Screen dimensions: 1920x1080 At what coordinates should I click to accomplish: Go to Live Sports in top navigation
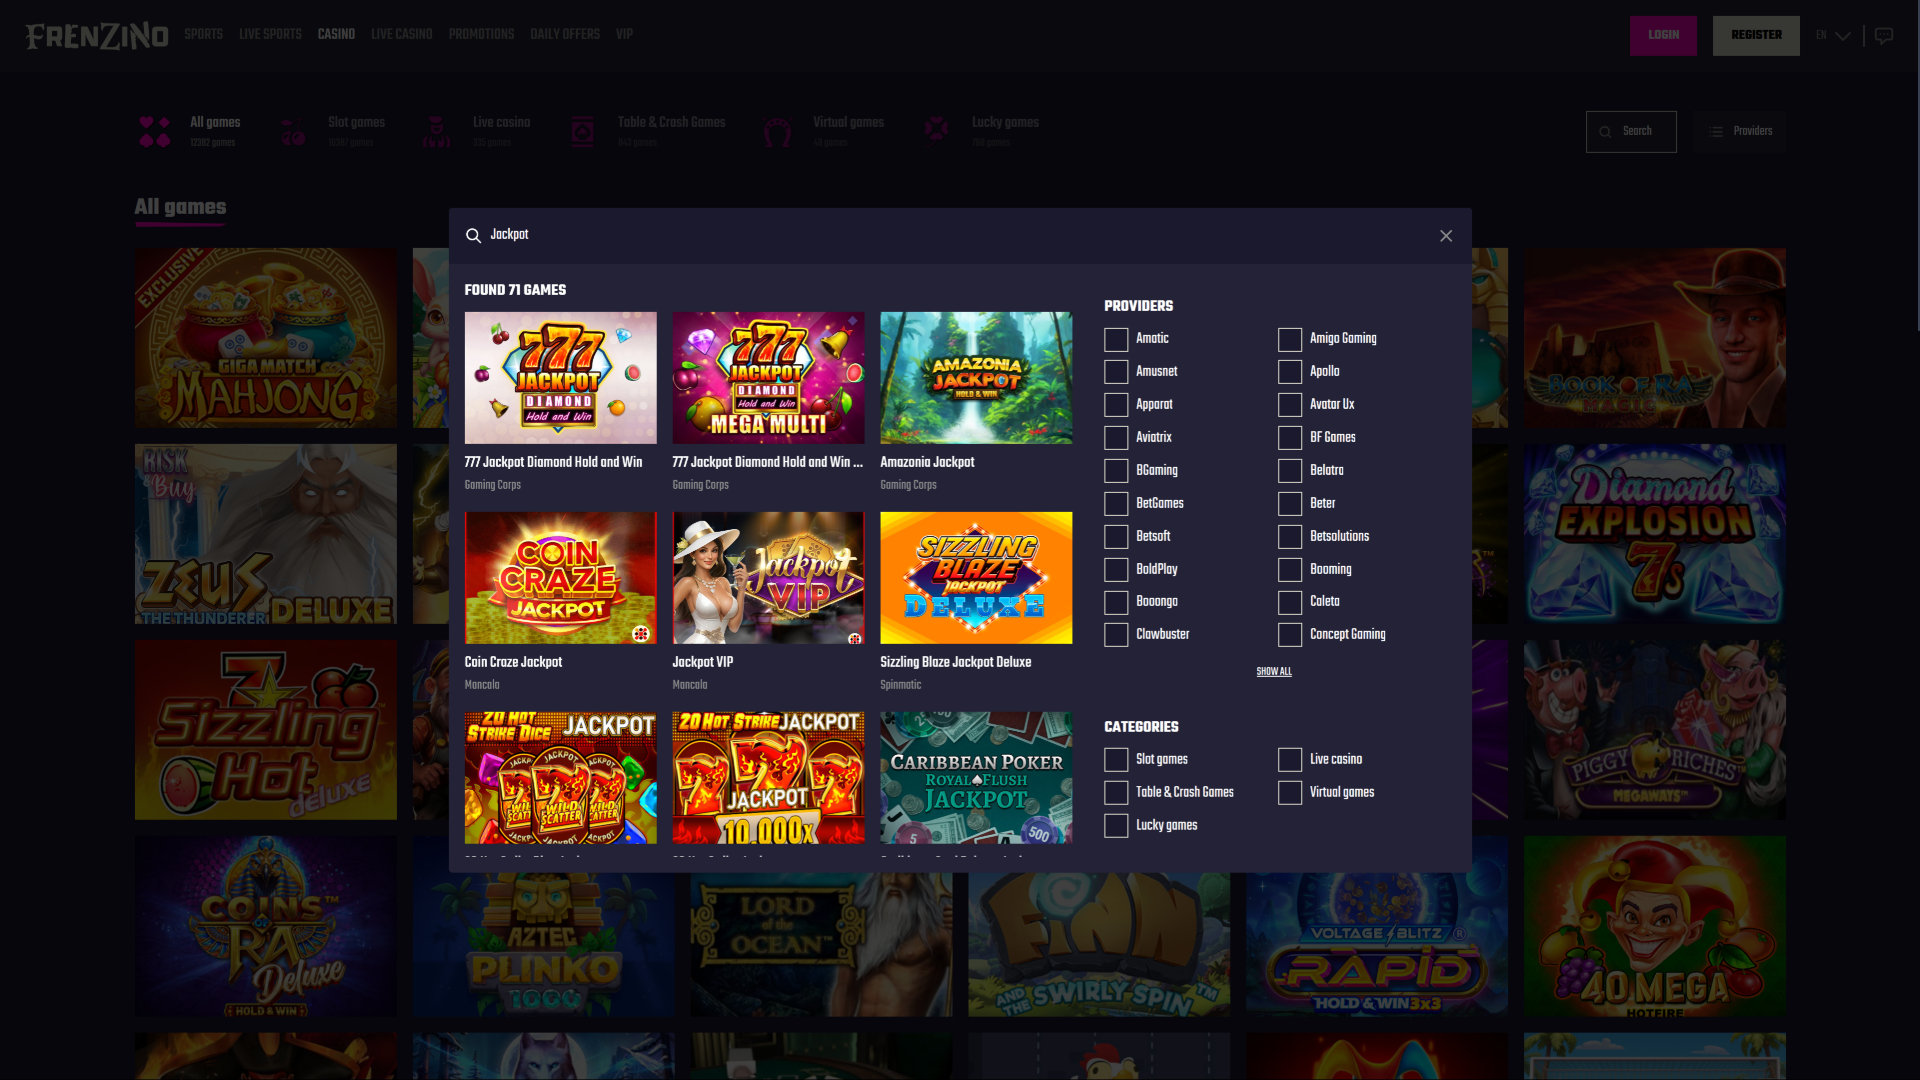(x=270, y=35)
